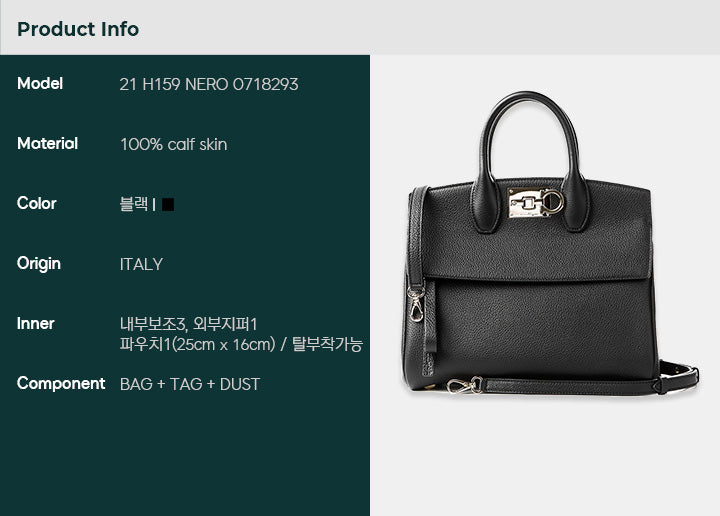
Task: Click the 블랙 color name text
Action: pos(134,204)
